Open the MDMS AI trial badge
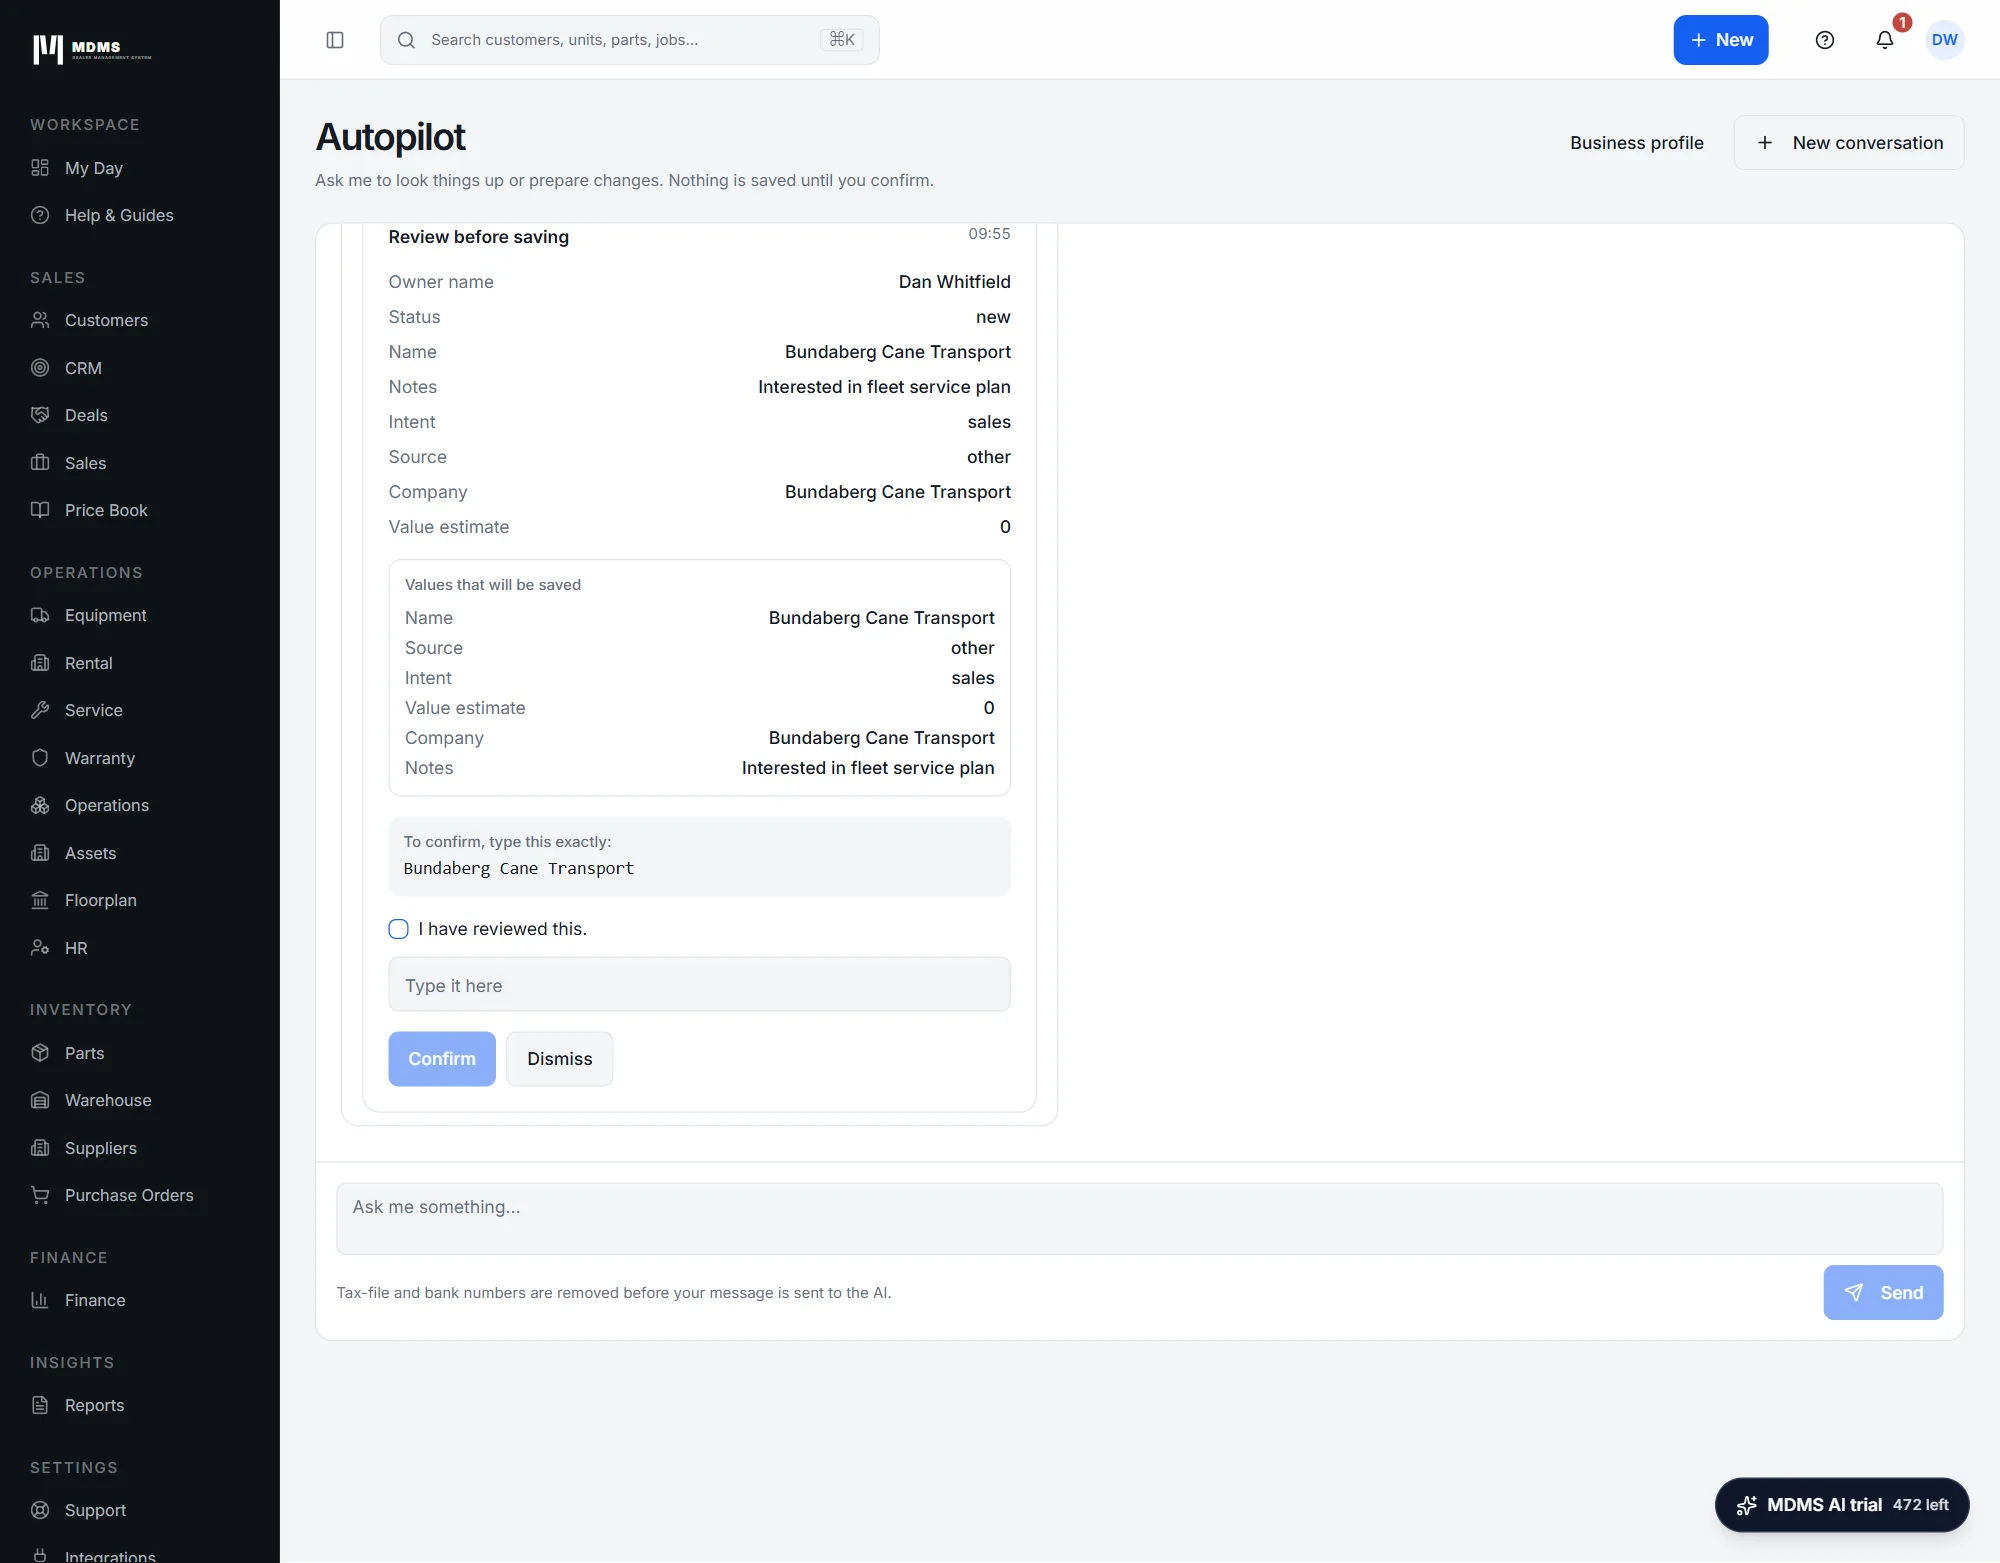 [x=1842, y=1505]
